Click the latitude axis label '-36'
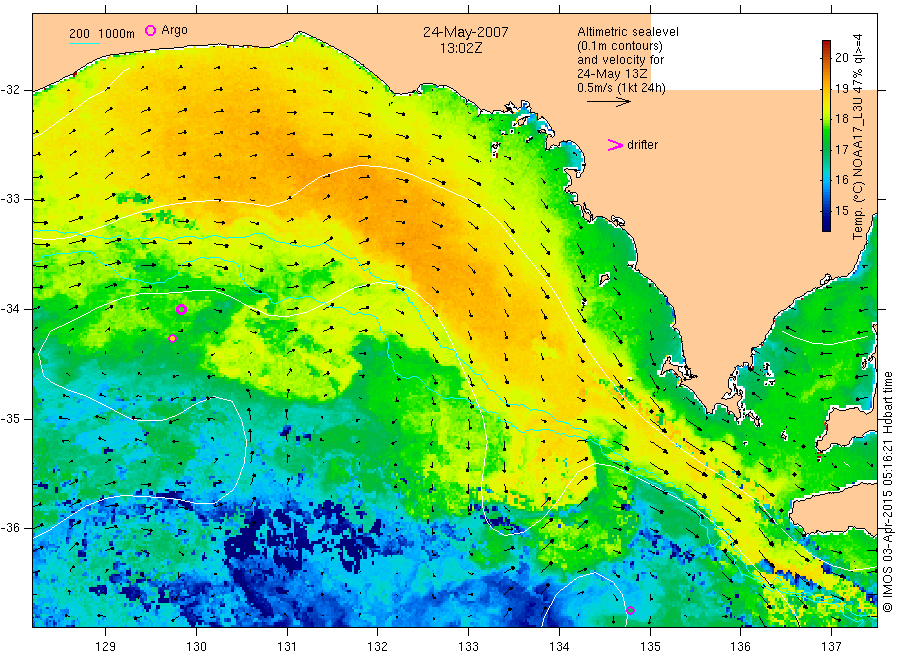The width and height of the screenshot is (900, 660). (10, 527)
